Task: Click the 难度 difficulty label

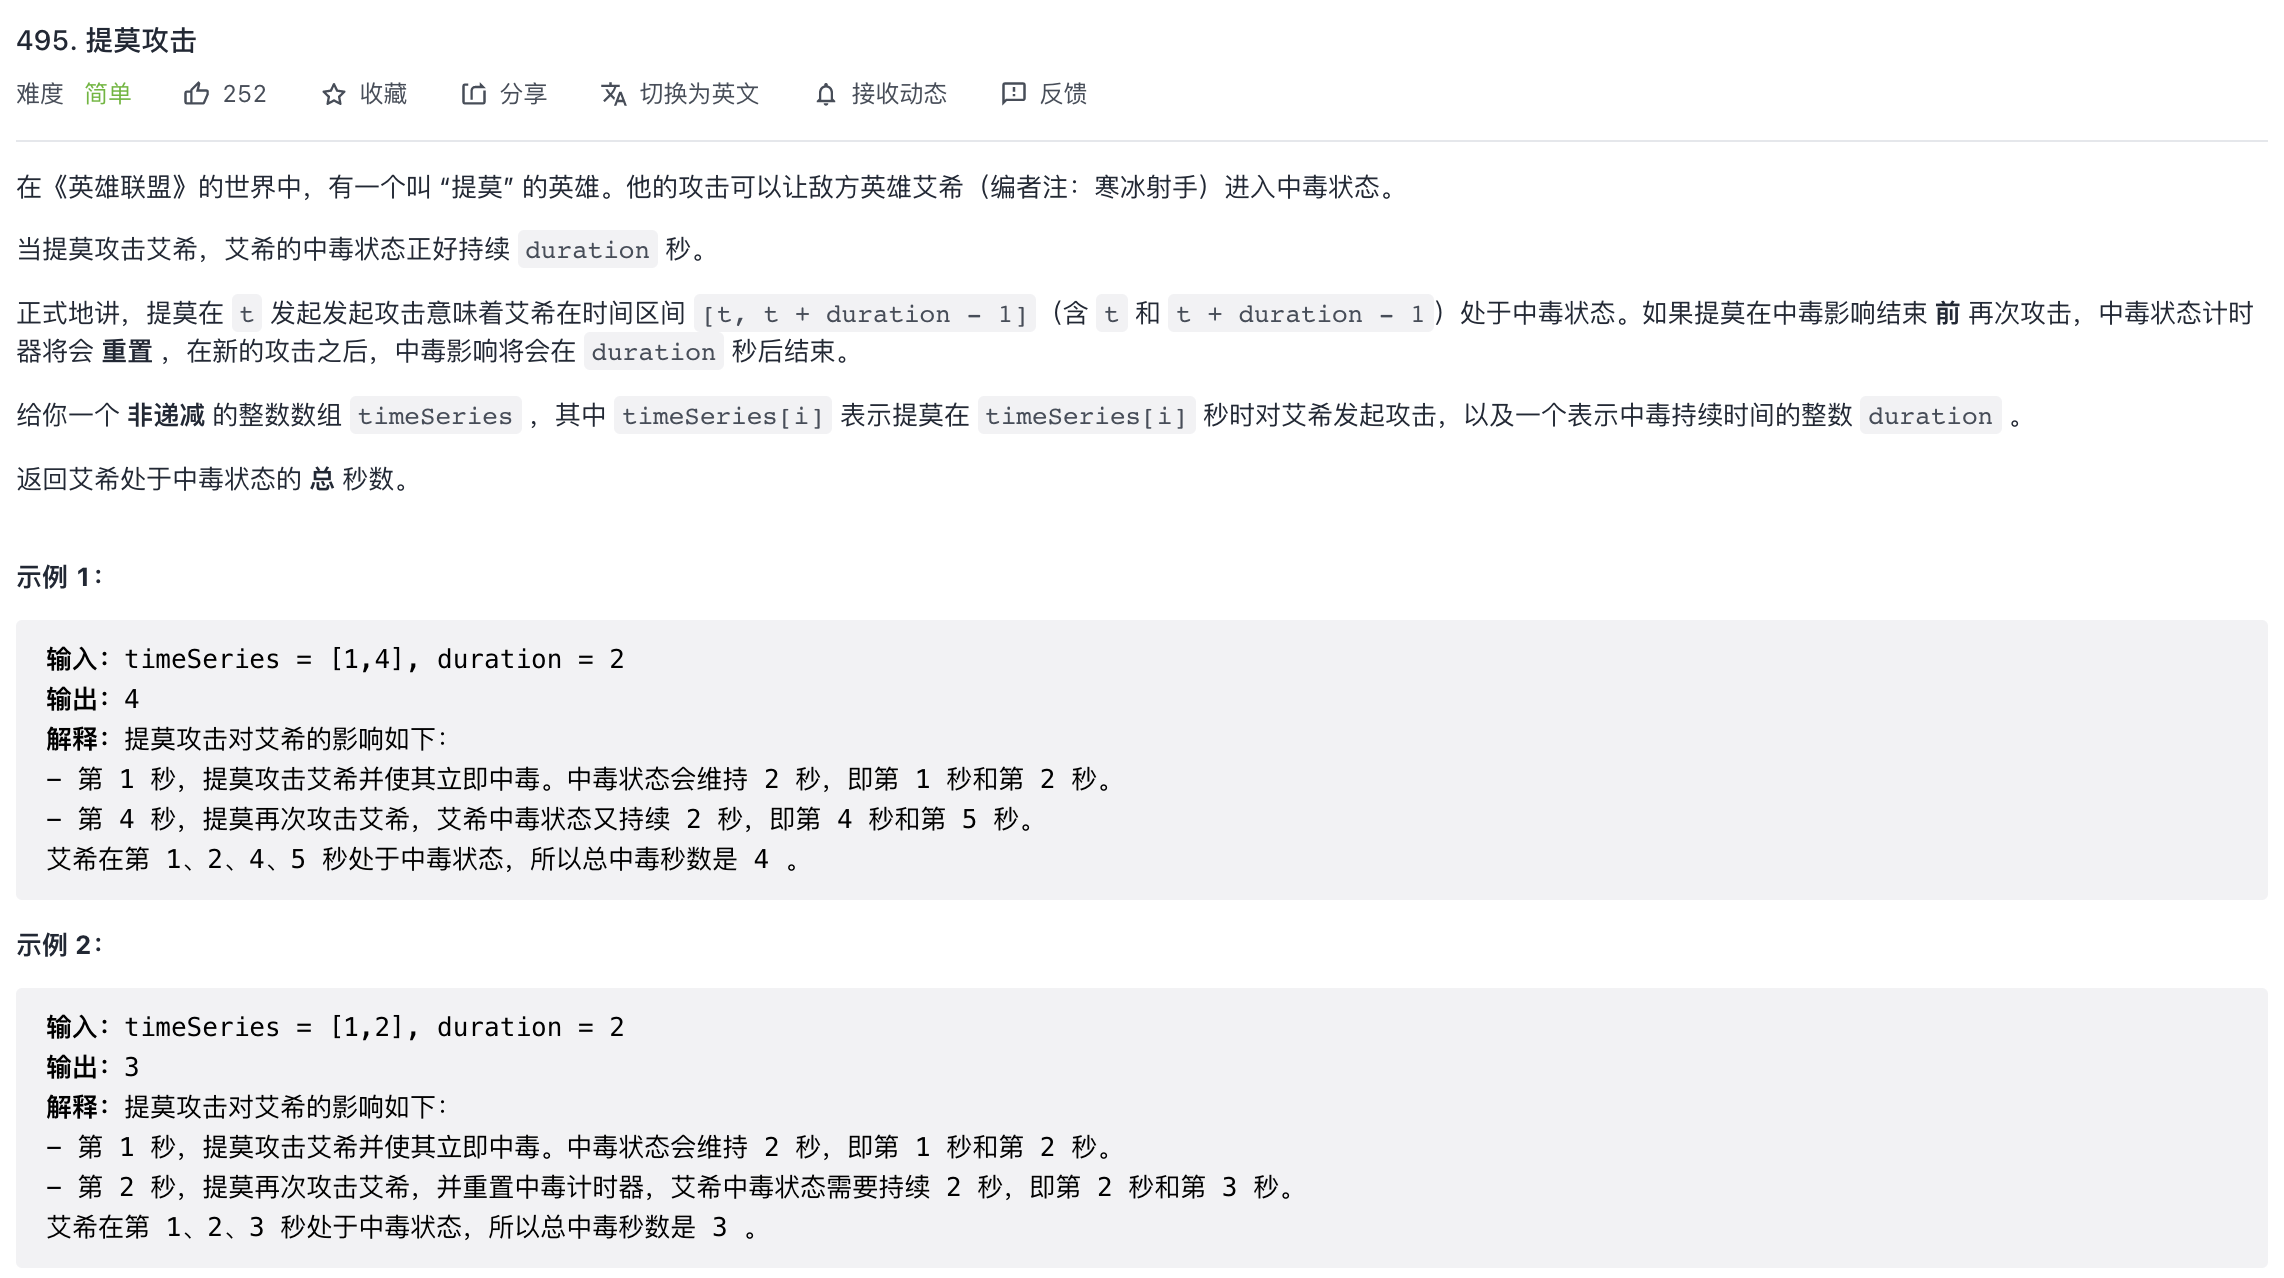Action: tap(40, 94)
